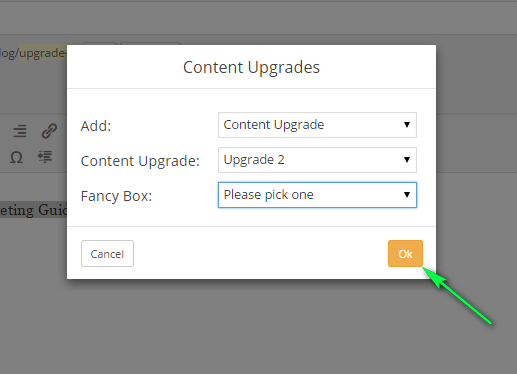The image size is (517, 374).
Task: Click the 'Fancy Box:' field label
Action: click(116, 196)
